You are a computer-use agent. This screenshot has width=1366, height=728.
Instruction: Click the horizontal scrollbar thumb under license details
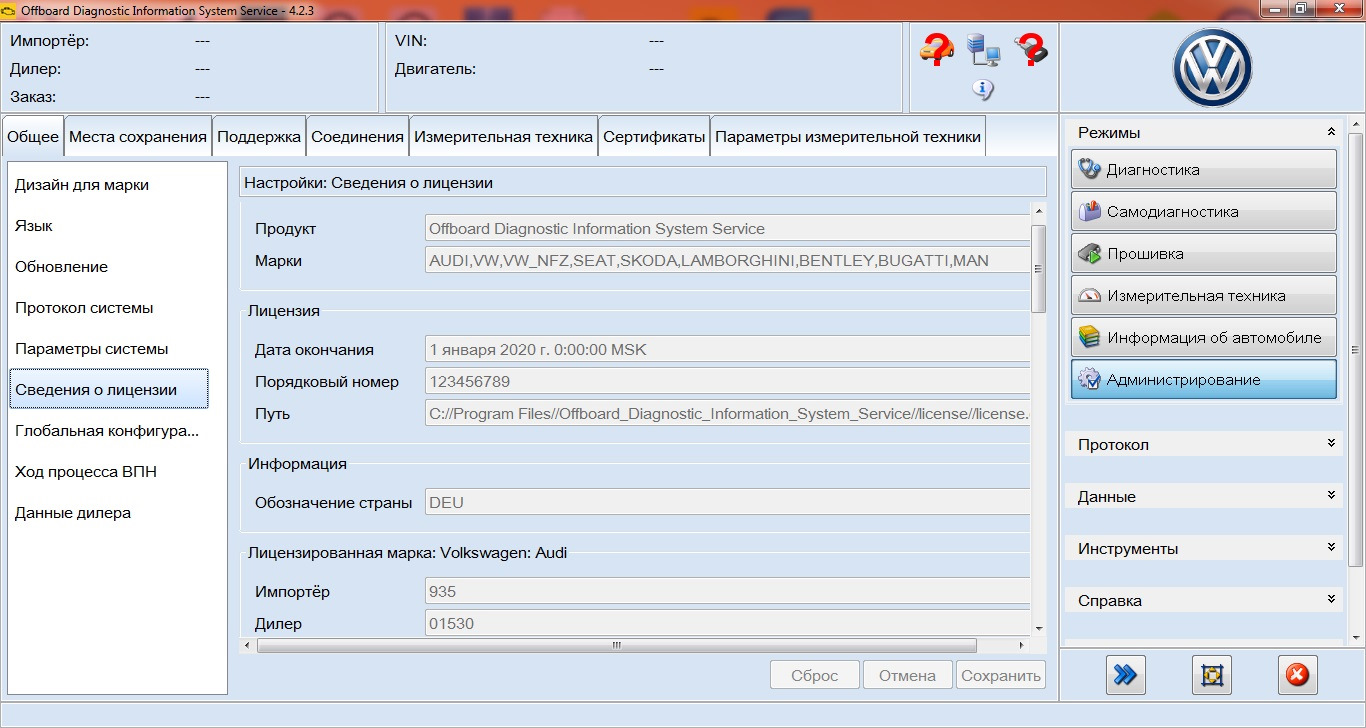click(x=618, y=645)
